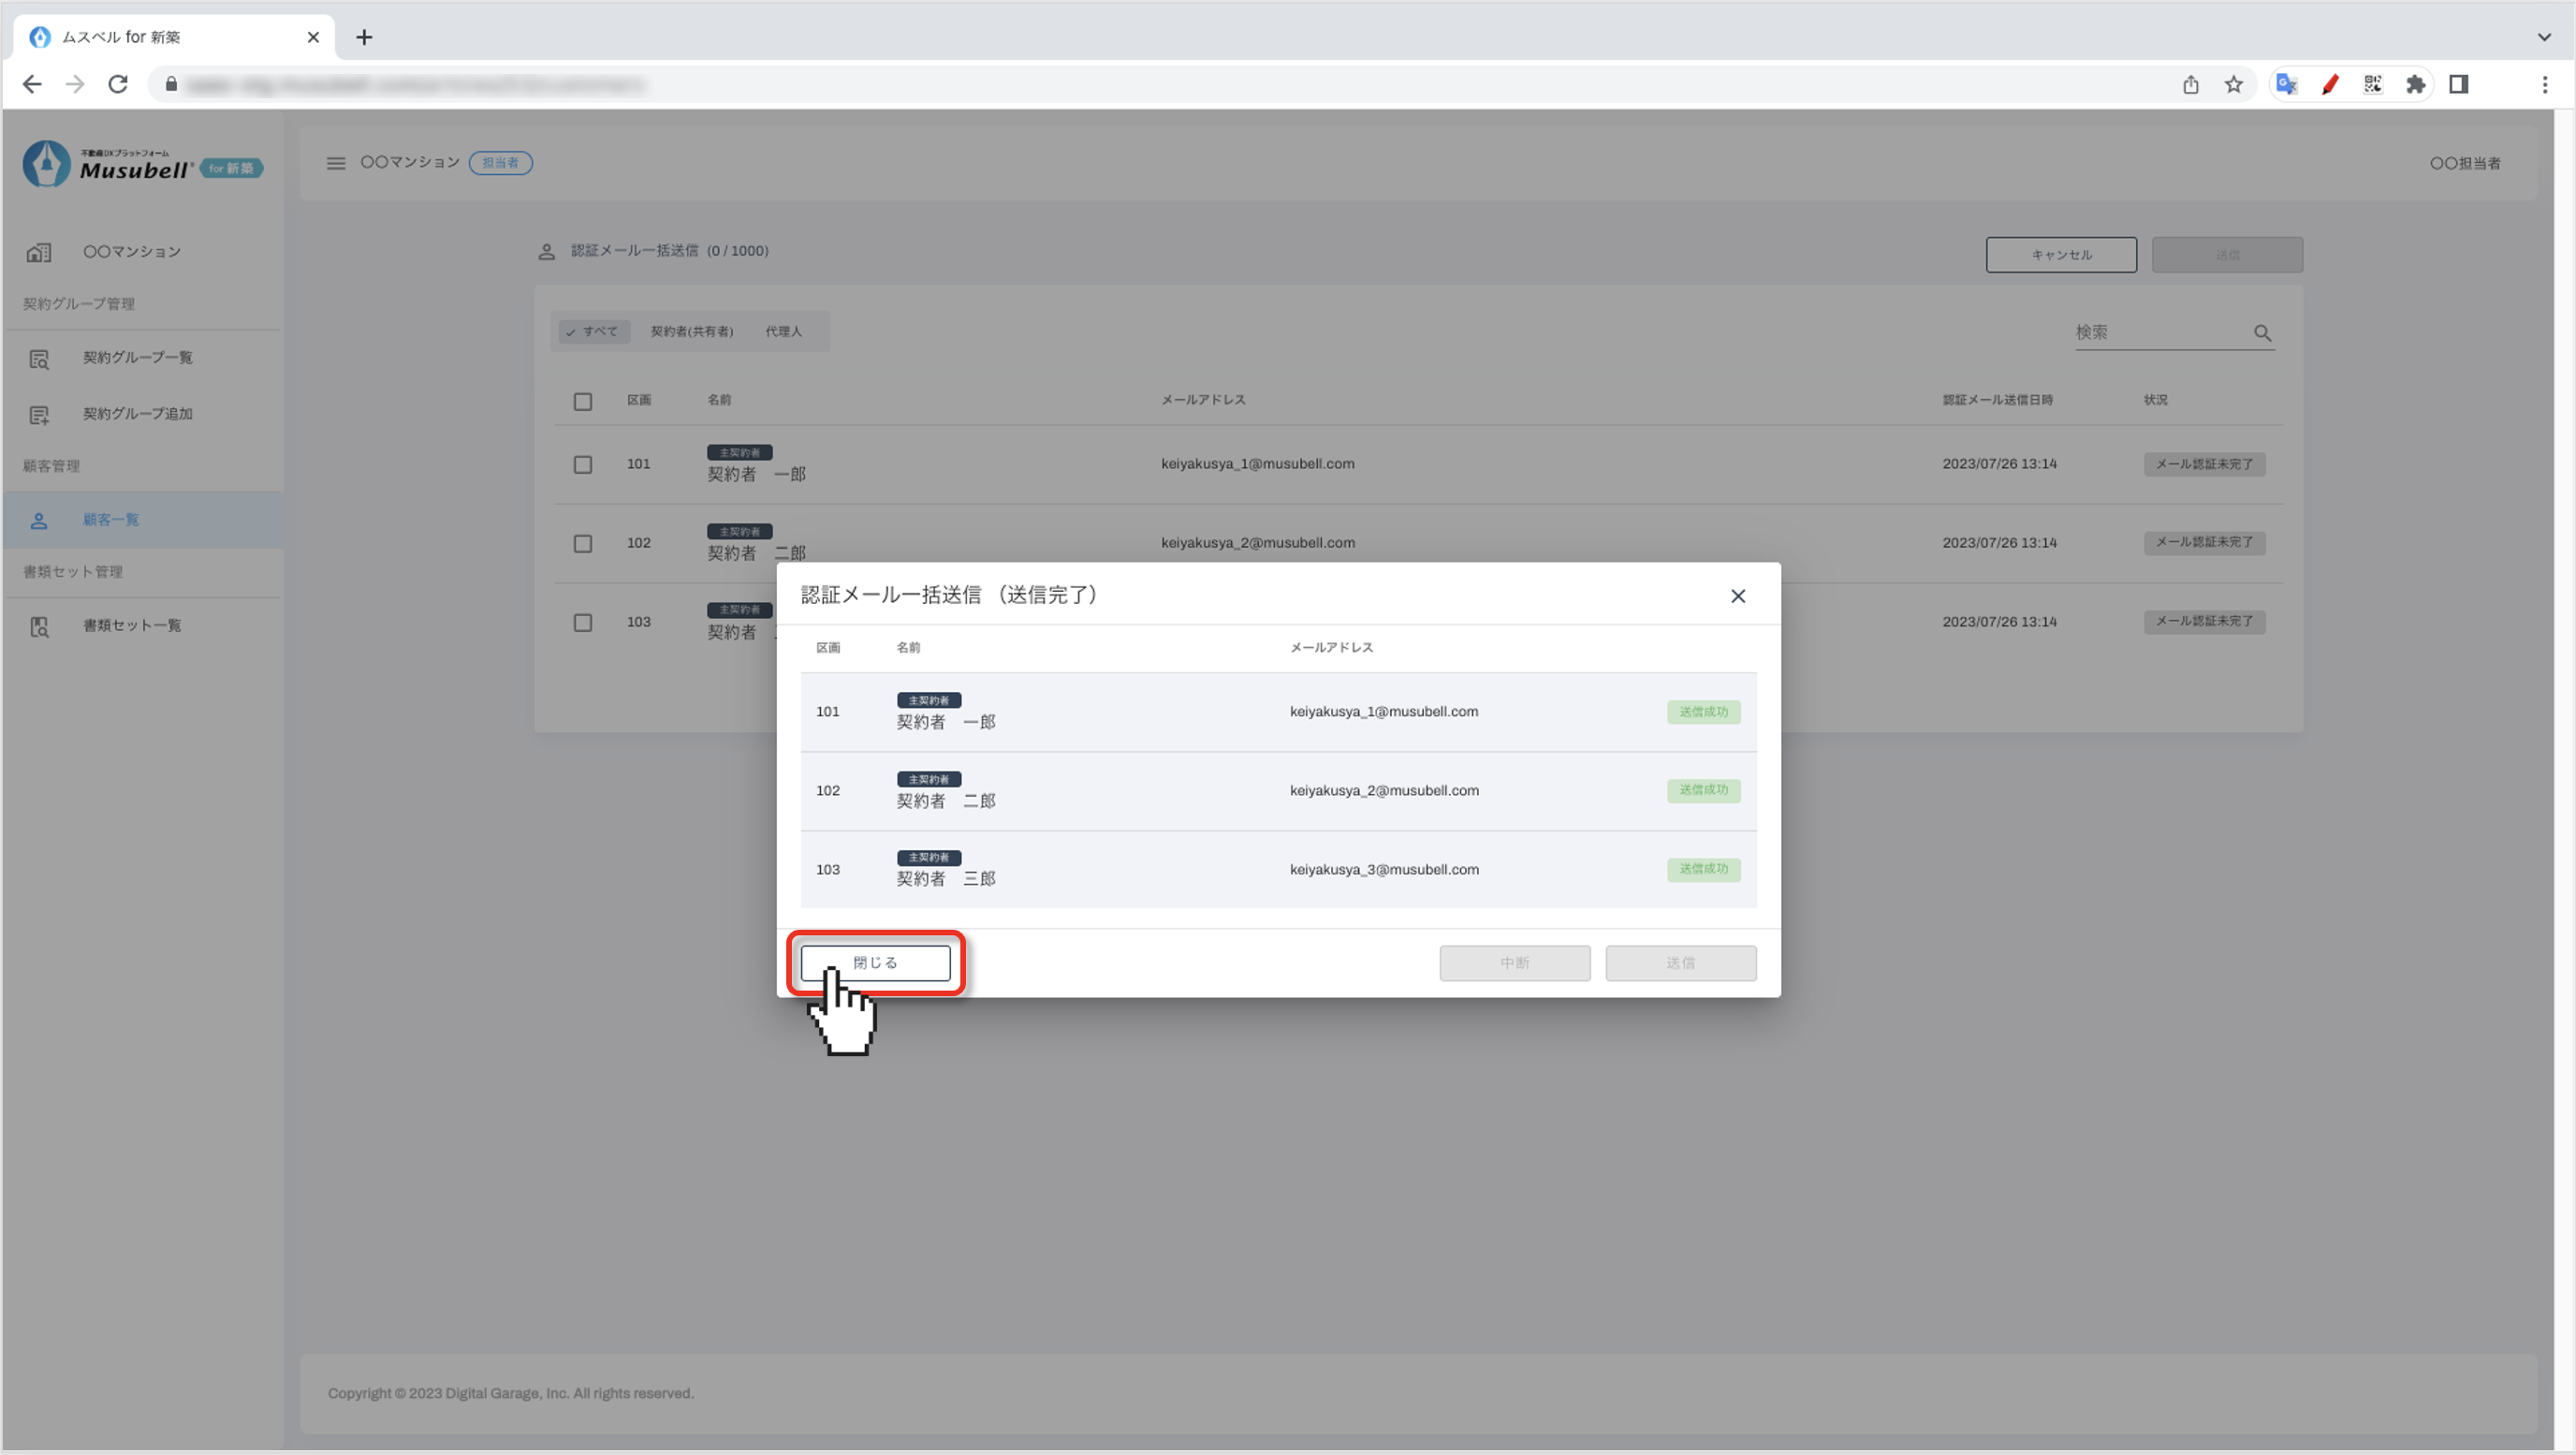Click the キャンセル button
This screenshot has height=1455, width=2576.
point(2060,255)
